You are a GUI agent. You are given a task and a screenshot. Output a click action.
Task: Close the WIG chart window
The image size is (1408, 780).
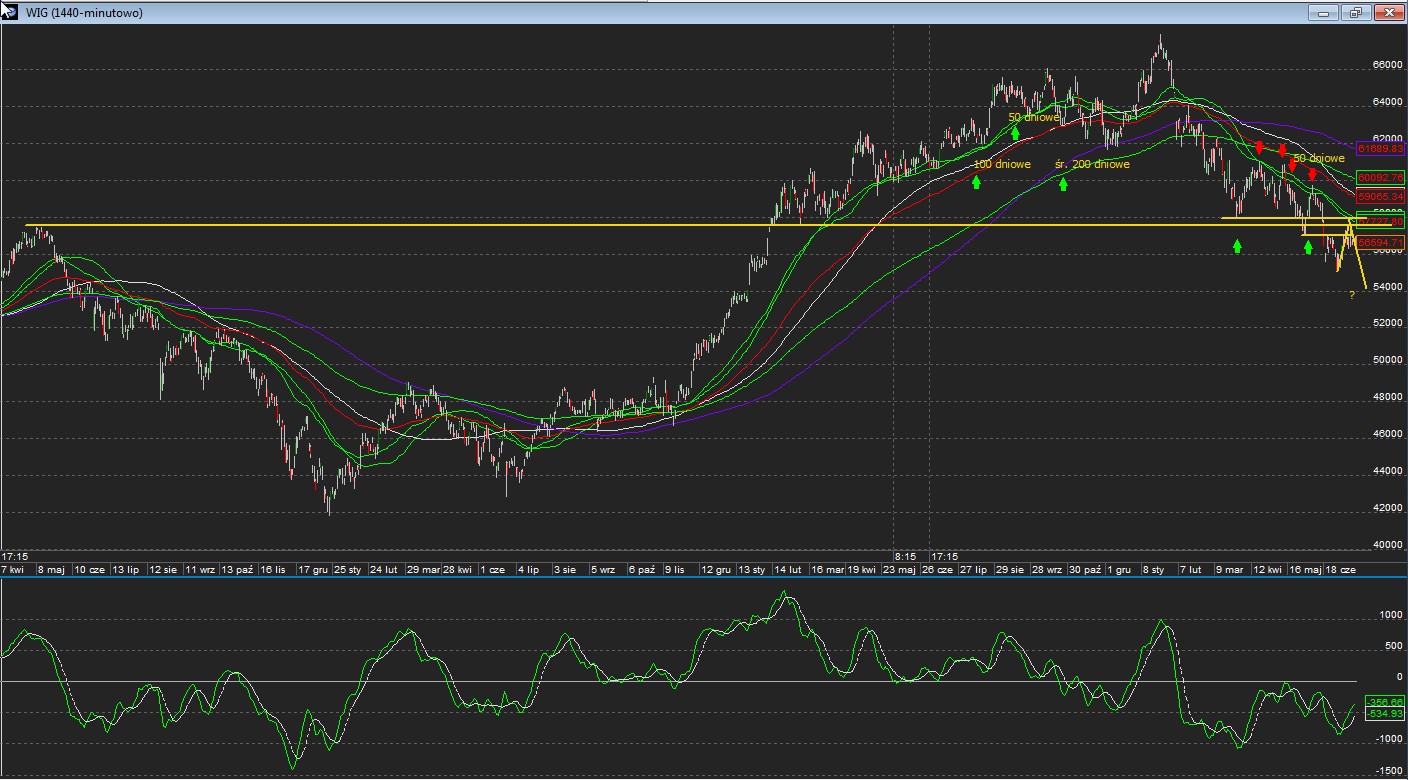pyautogui.click(x=1388, y=13)
